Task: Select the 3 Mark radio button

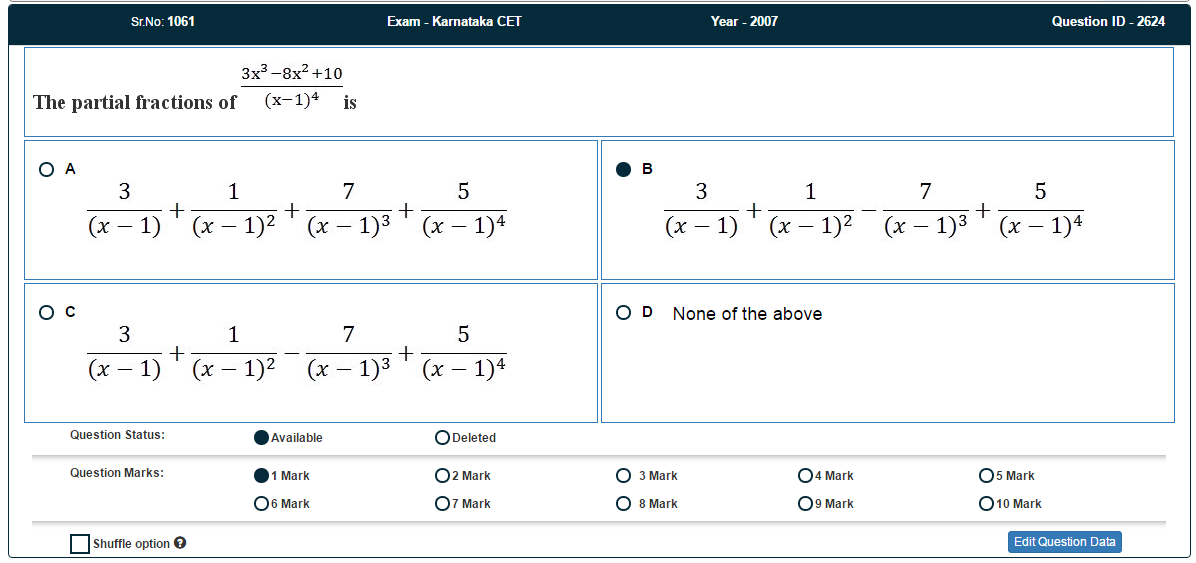Action: [x=623, y=476]
